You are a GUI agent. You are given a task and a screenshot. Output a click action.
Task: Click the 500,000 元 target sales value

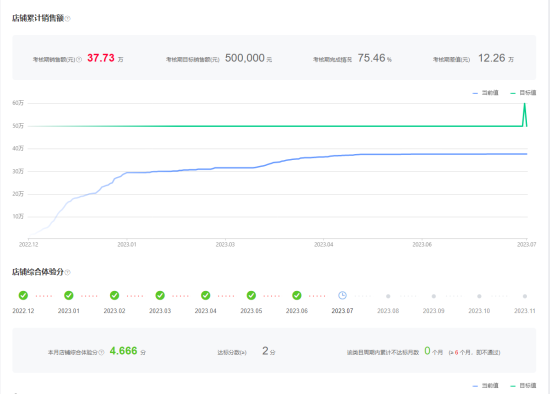pyautogui.click(x=248, y=58)
